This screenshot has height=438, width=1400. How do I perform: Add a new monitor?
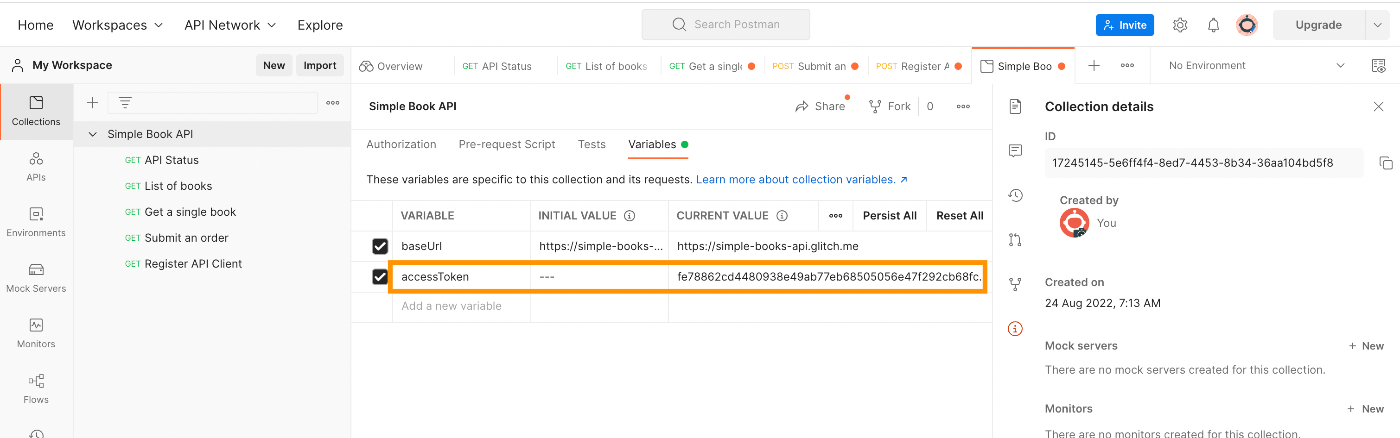(1366, 409)
